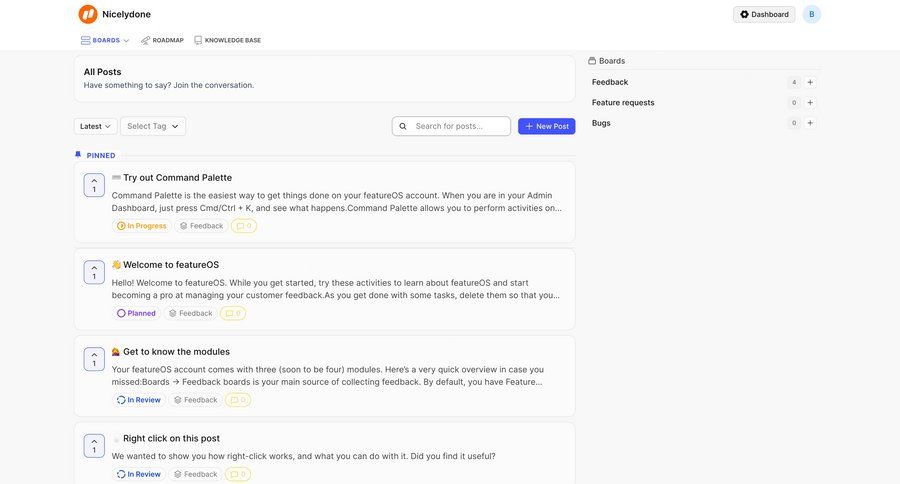Image resolution: width=900 pixels, height=484 pixels.
Task: Open the Right click on this post title
Action: 171,438
